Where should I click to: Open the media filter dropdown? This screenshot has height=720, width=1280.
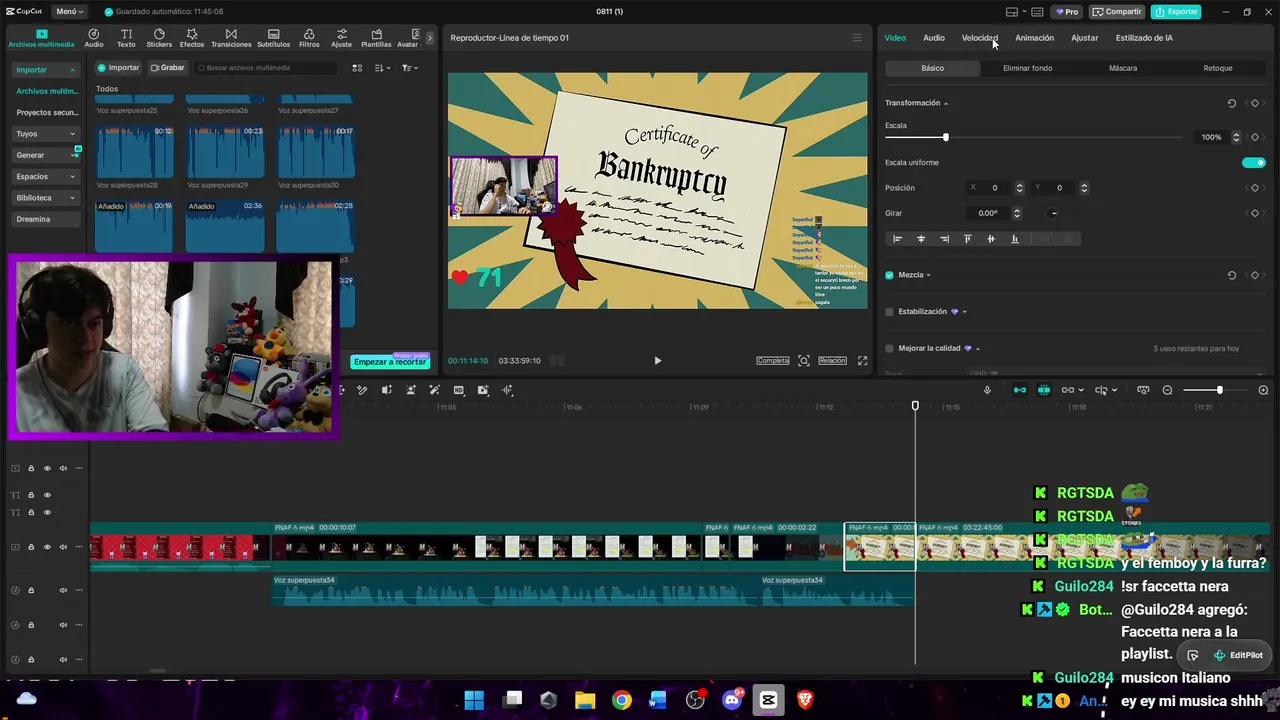(x=410, y=68)
